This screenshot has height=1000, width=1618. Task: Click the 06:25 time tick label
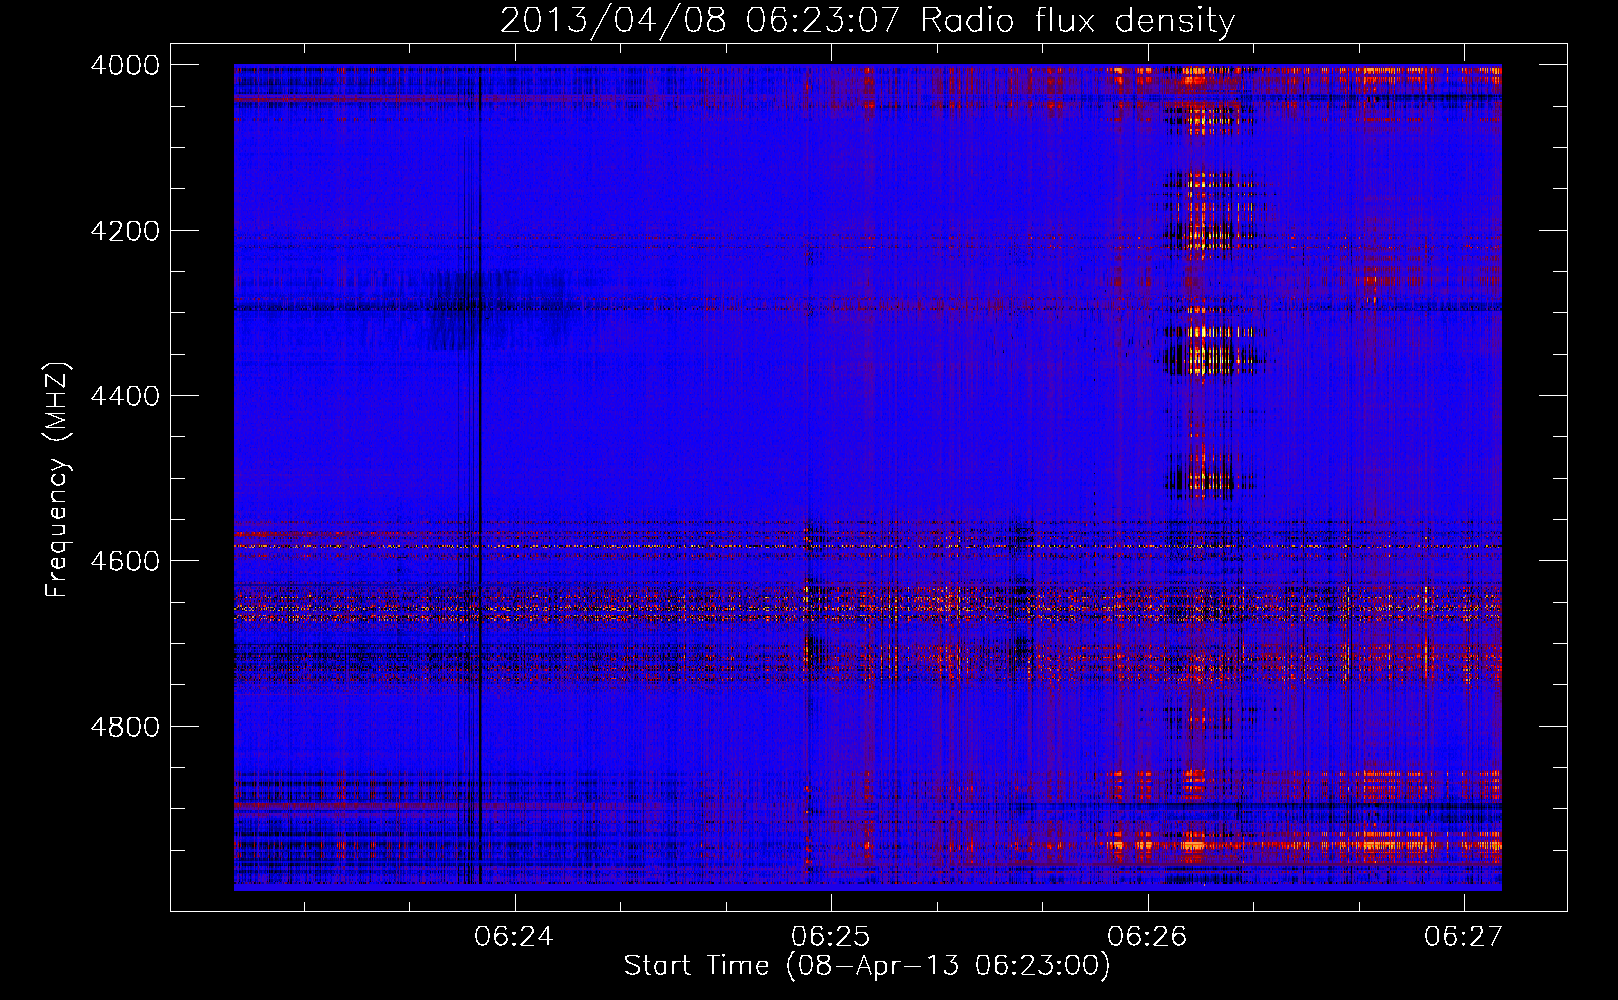click(831, 936)
